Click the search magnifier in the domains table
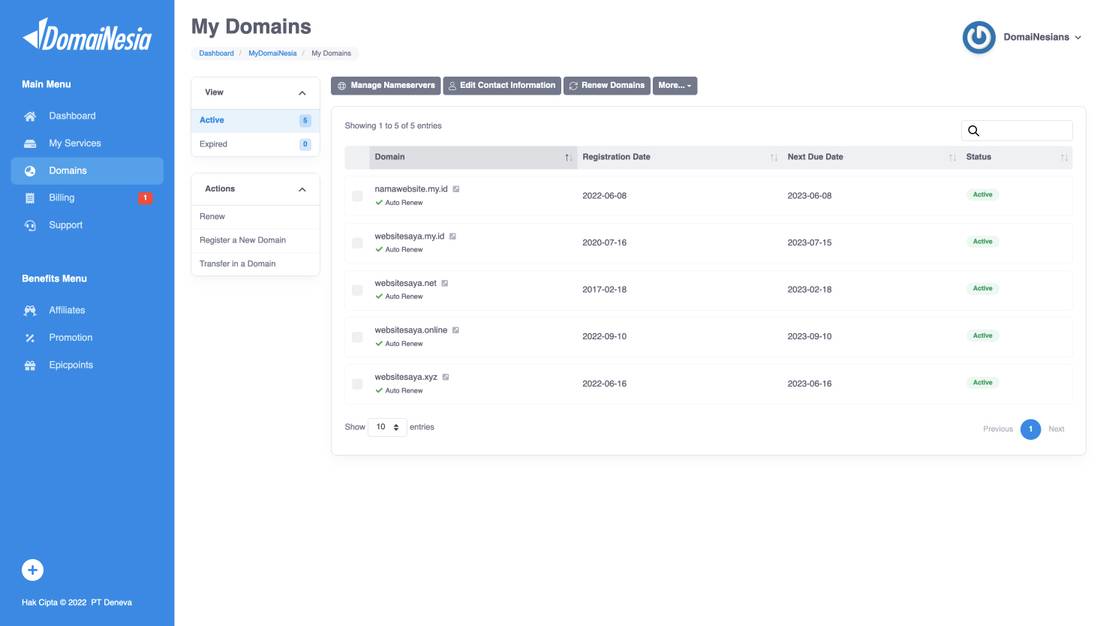This screenshot has width=1103, height=626. click(x=972, y=130)
